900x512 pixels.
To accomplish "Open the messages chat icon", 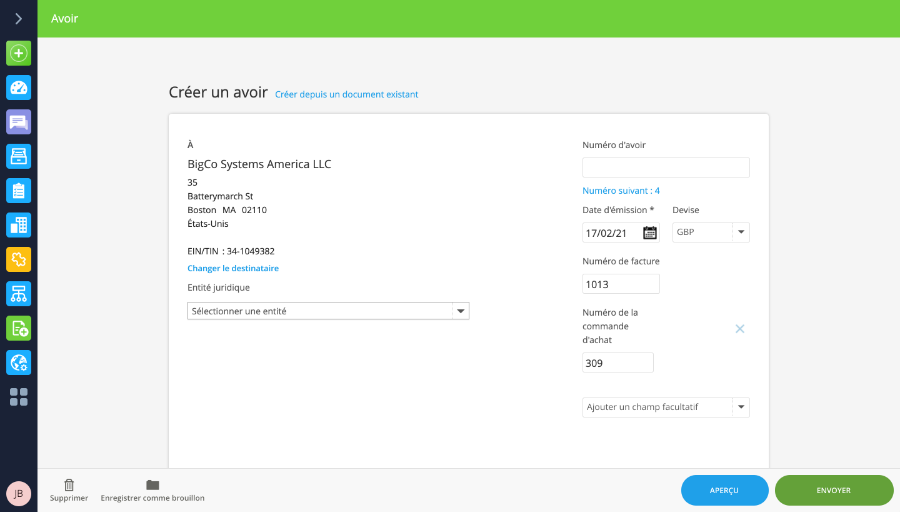I will point(18,122).
